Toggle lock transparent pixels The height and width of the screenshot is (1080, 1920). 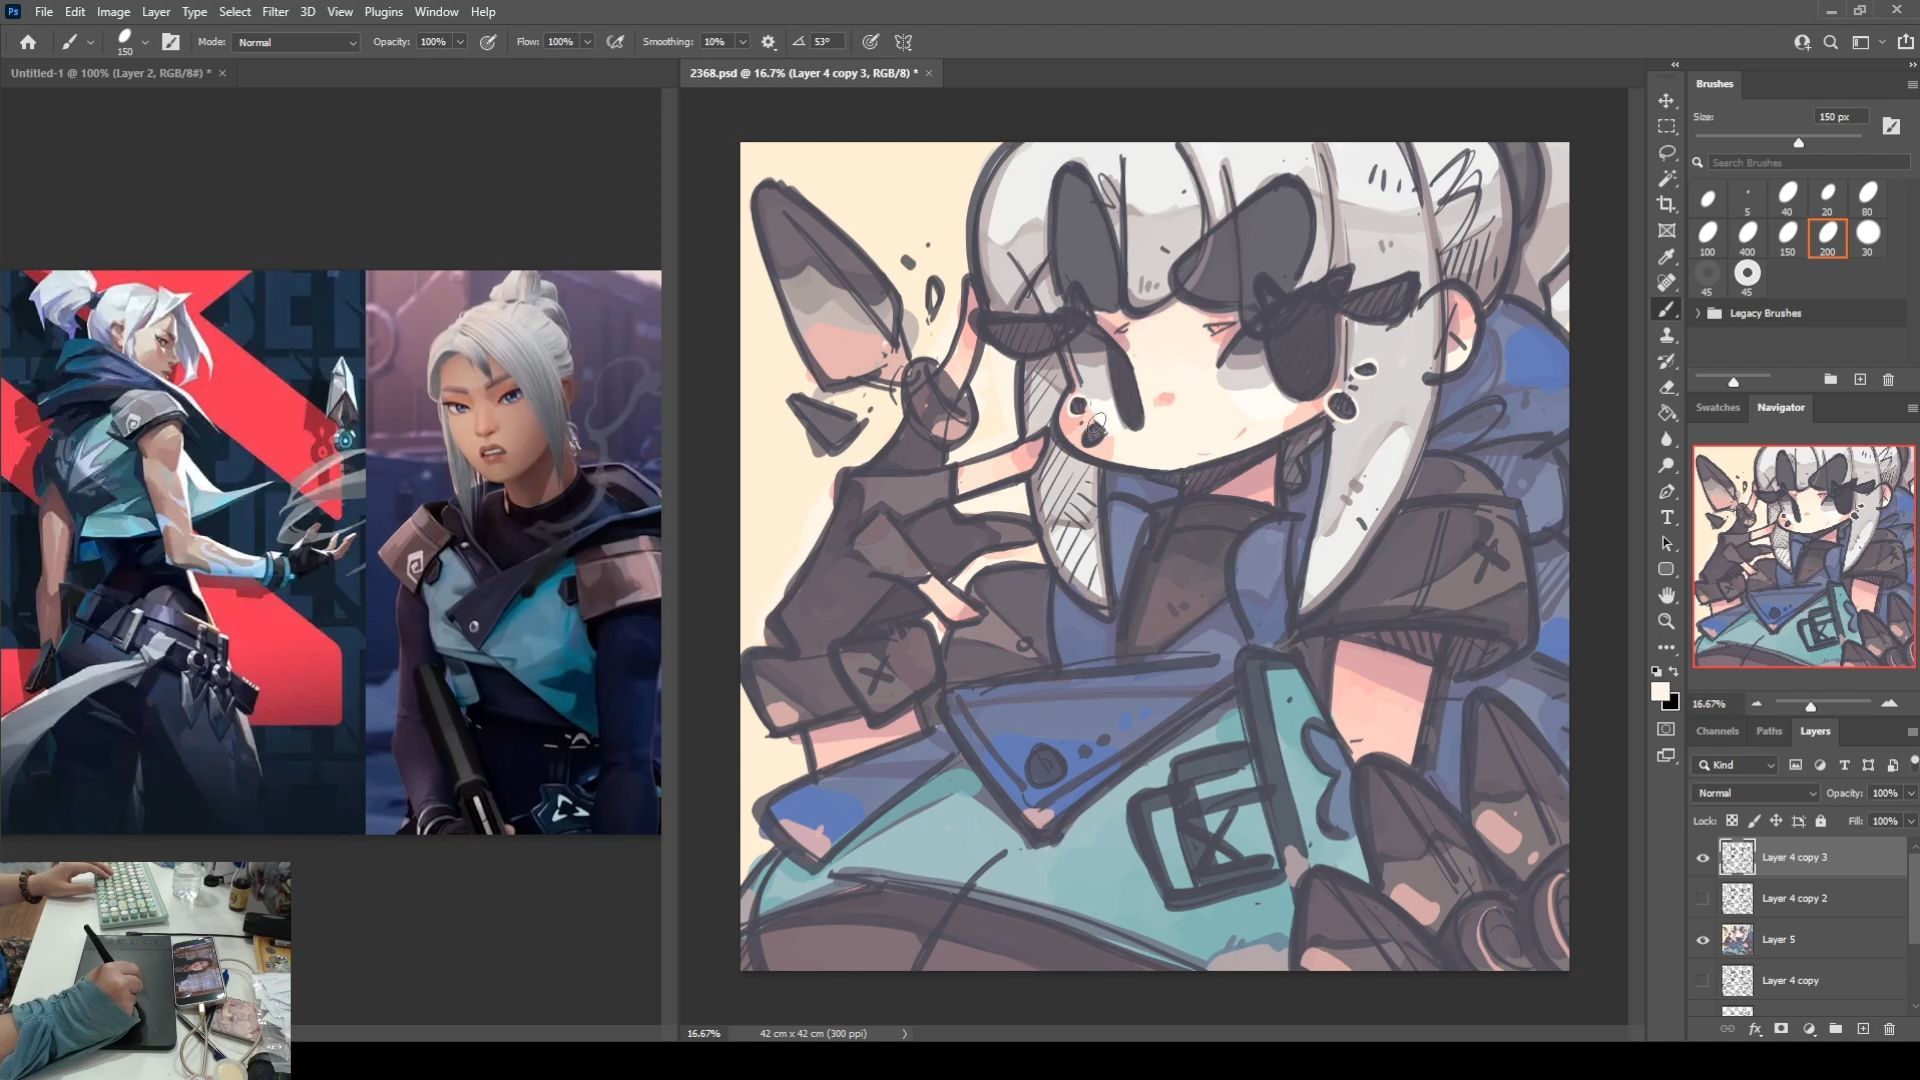click(x=1732, y=821)
